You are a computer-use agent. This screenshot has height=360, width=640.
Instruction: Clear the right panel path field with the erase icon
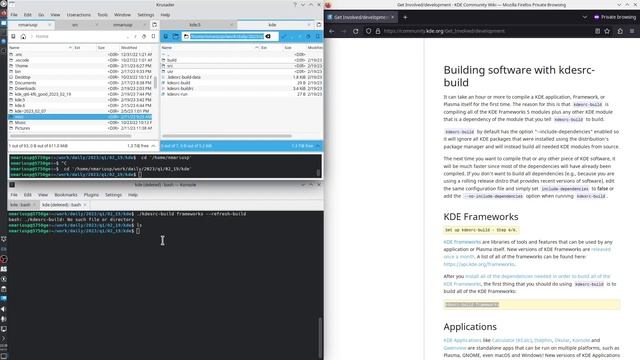click(268, 36)
